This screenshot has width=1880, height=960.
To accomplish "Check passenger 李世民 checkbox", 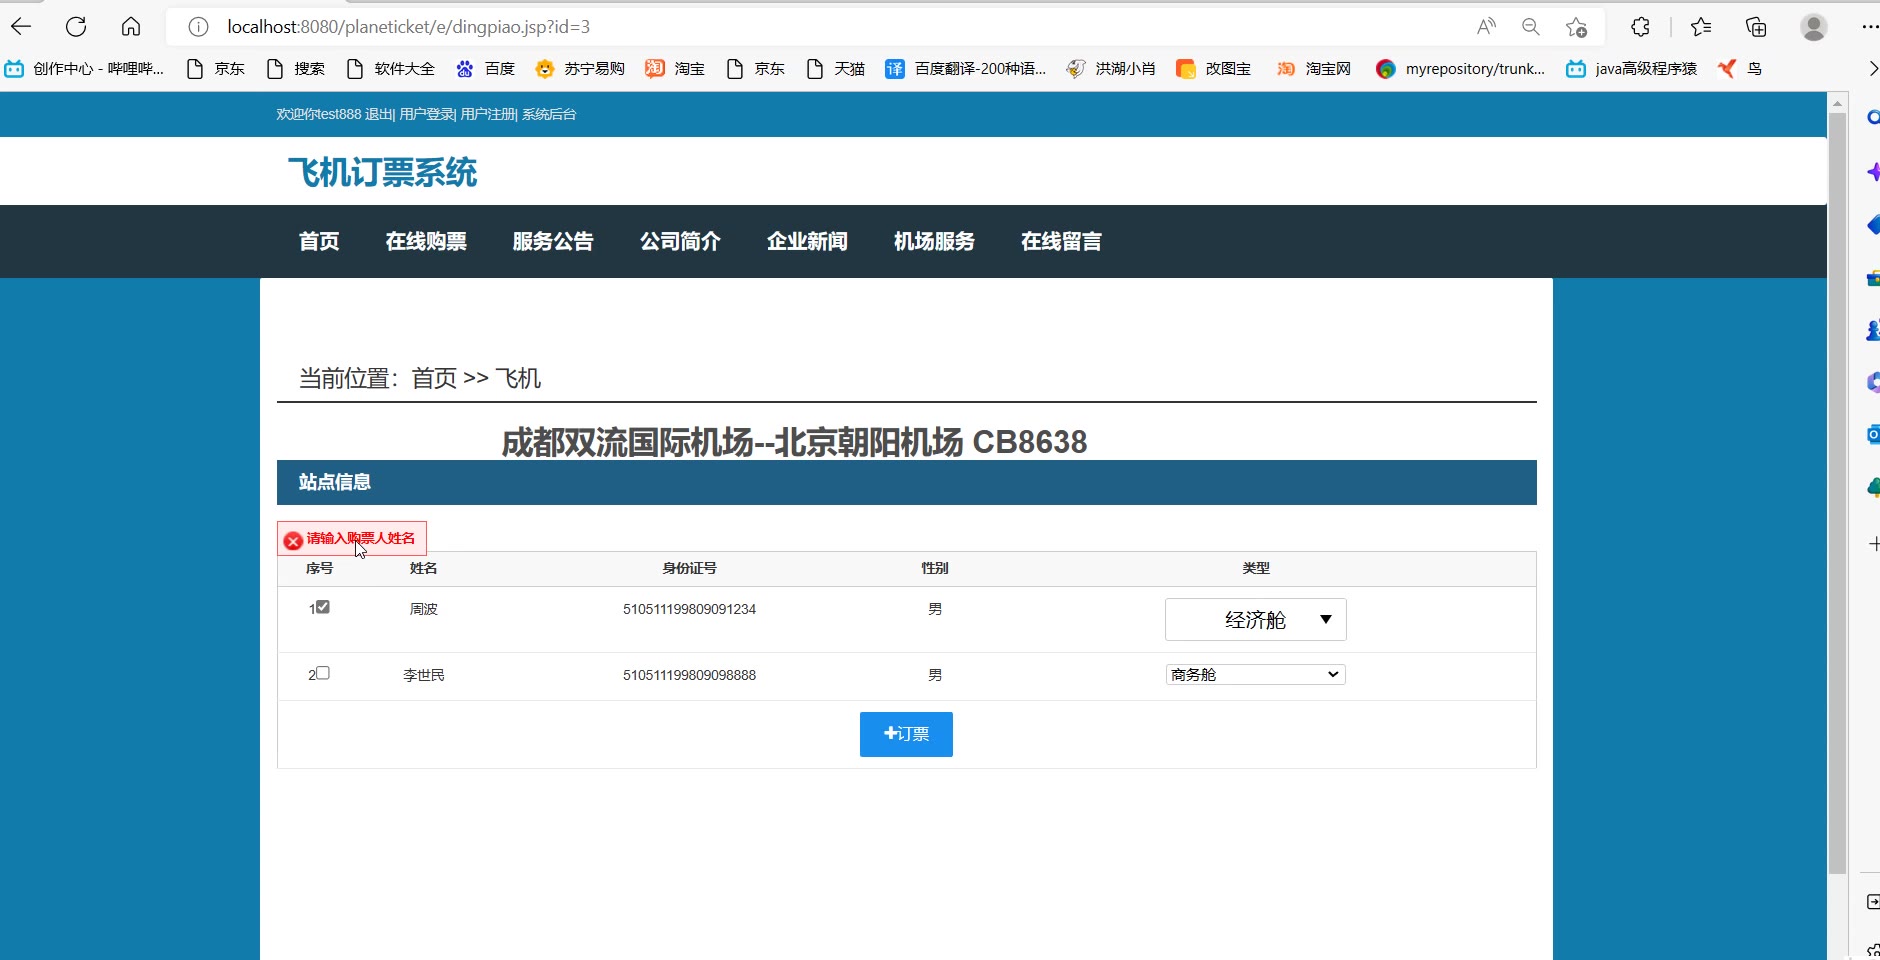I will coord(323,673).
